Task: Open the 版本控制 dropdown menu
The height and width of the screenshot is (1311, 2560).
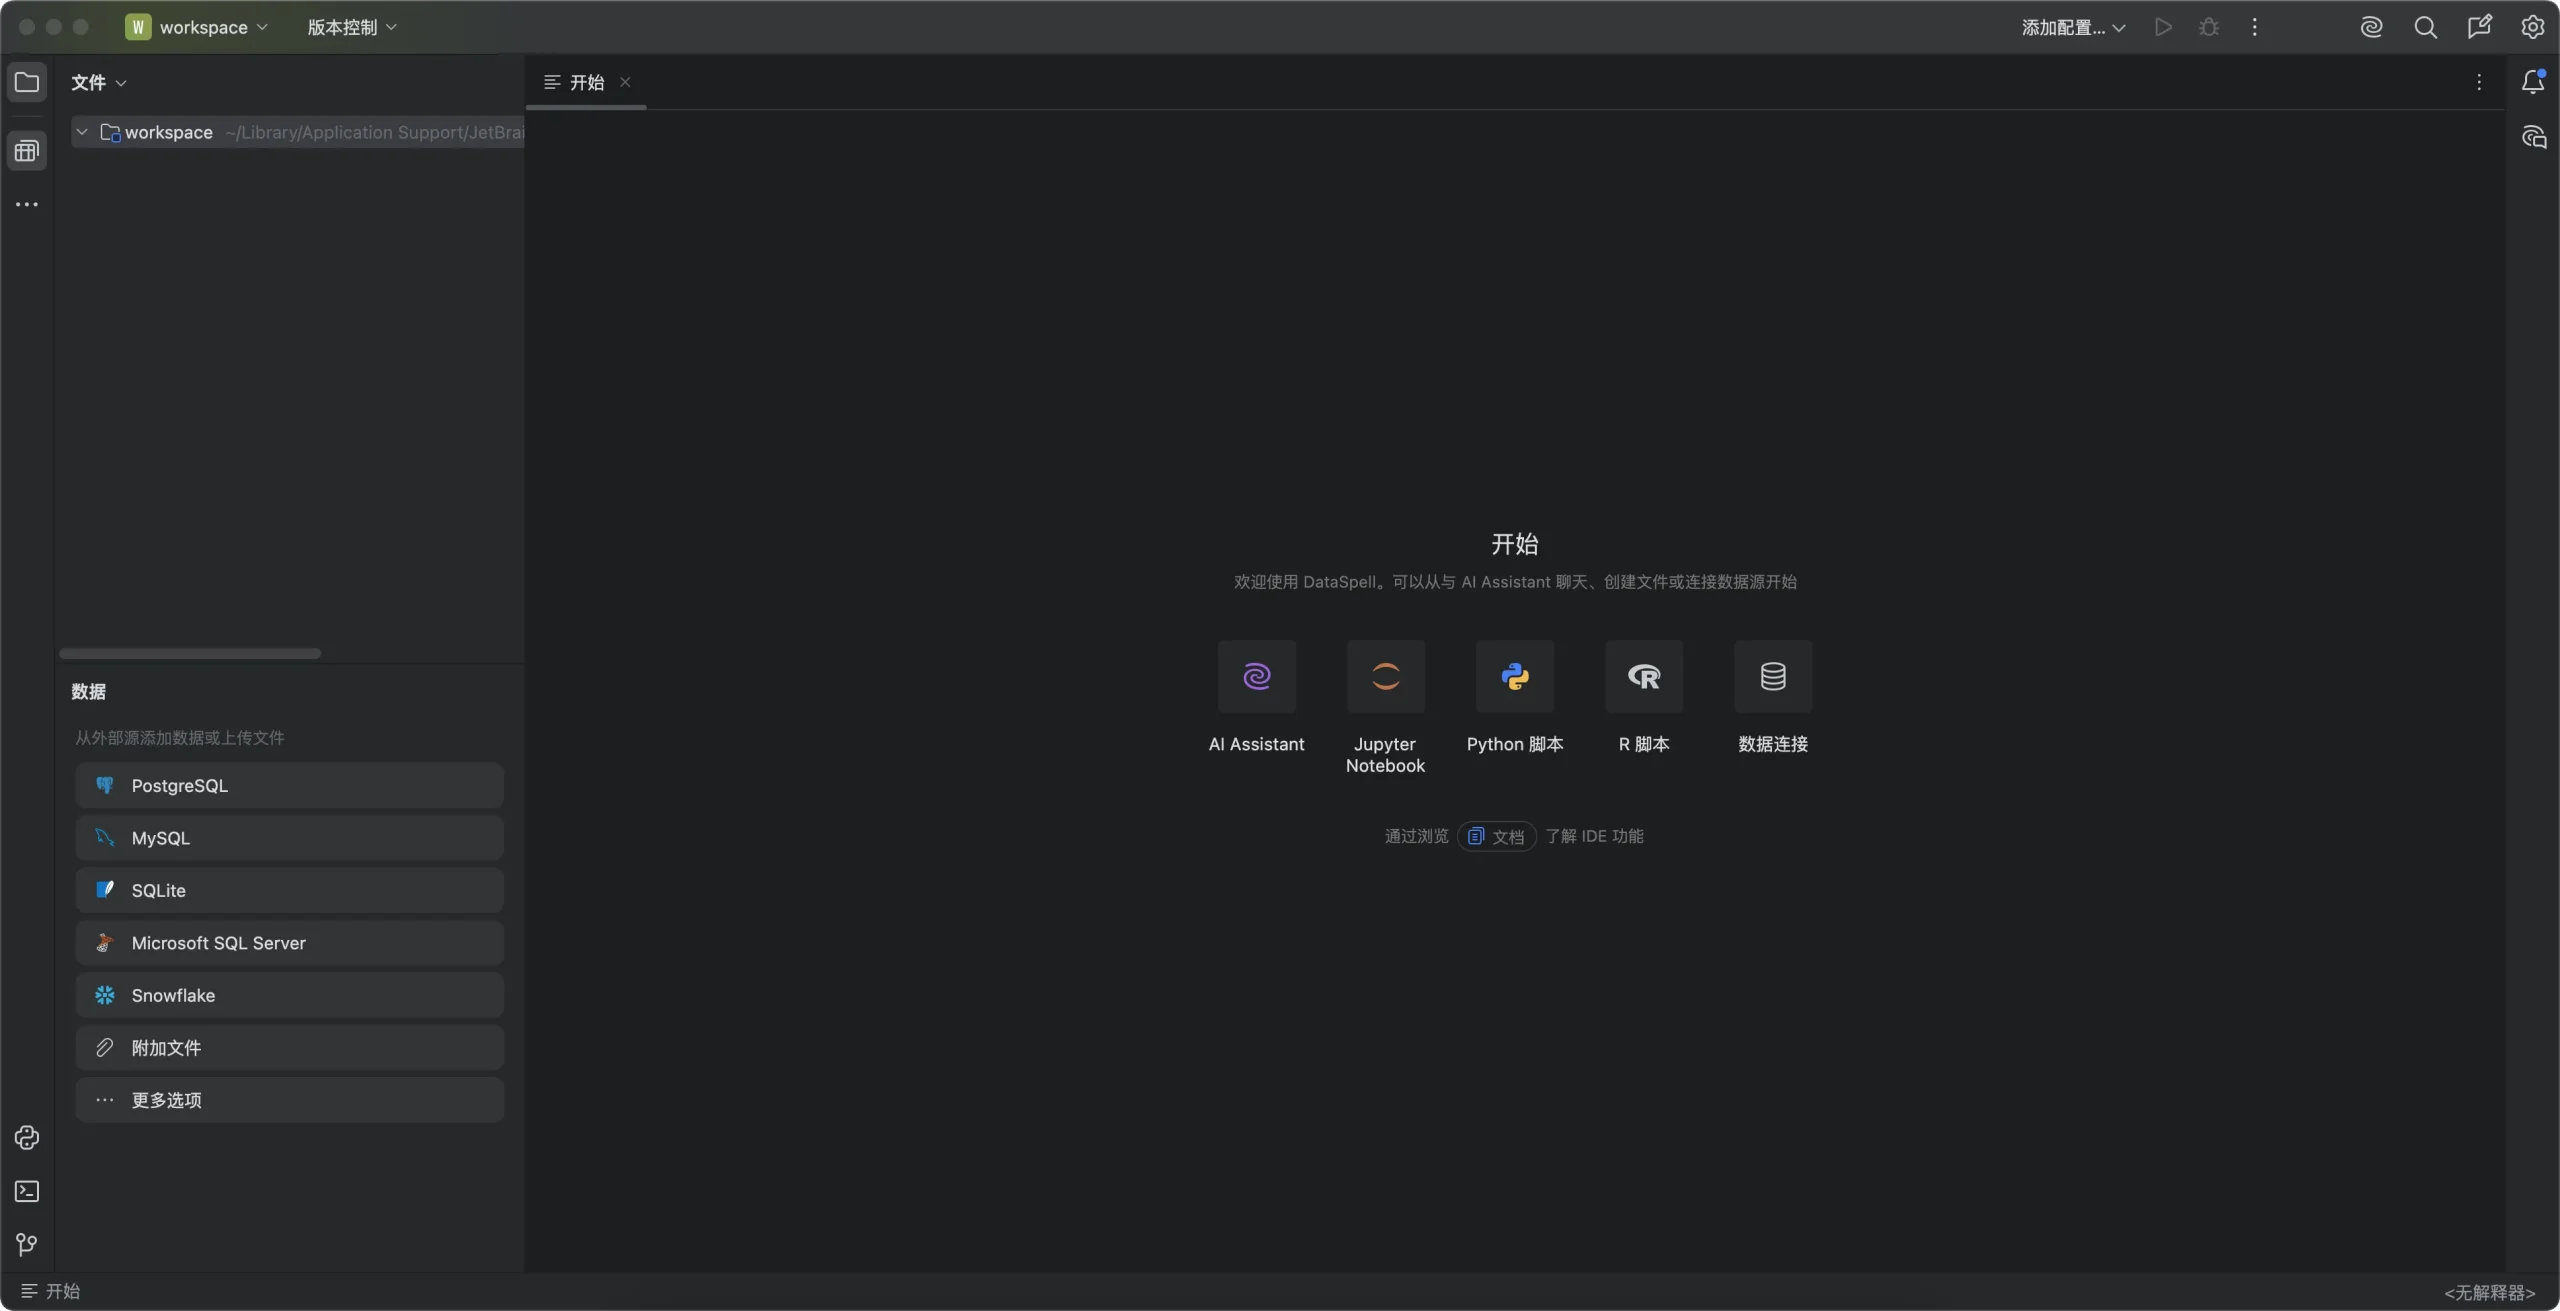Action: pyautogui.click(x=351, y=27)
